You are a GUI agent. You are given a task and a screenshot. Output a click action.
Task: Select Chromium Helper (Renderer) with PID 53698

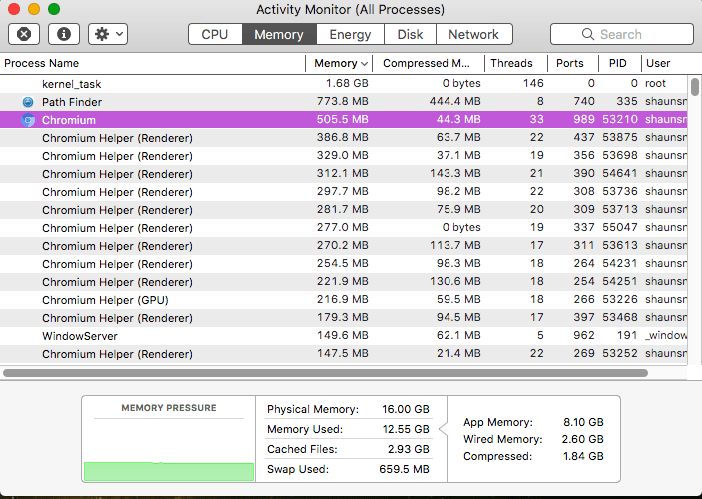click(x=343, y=156)
